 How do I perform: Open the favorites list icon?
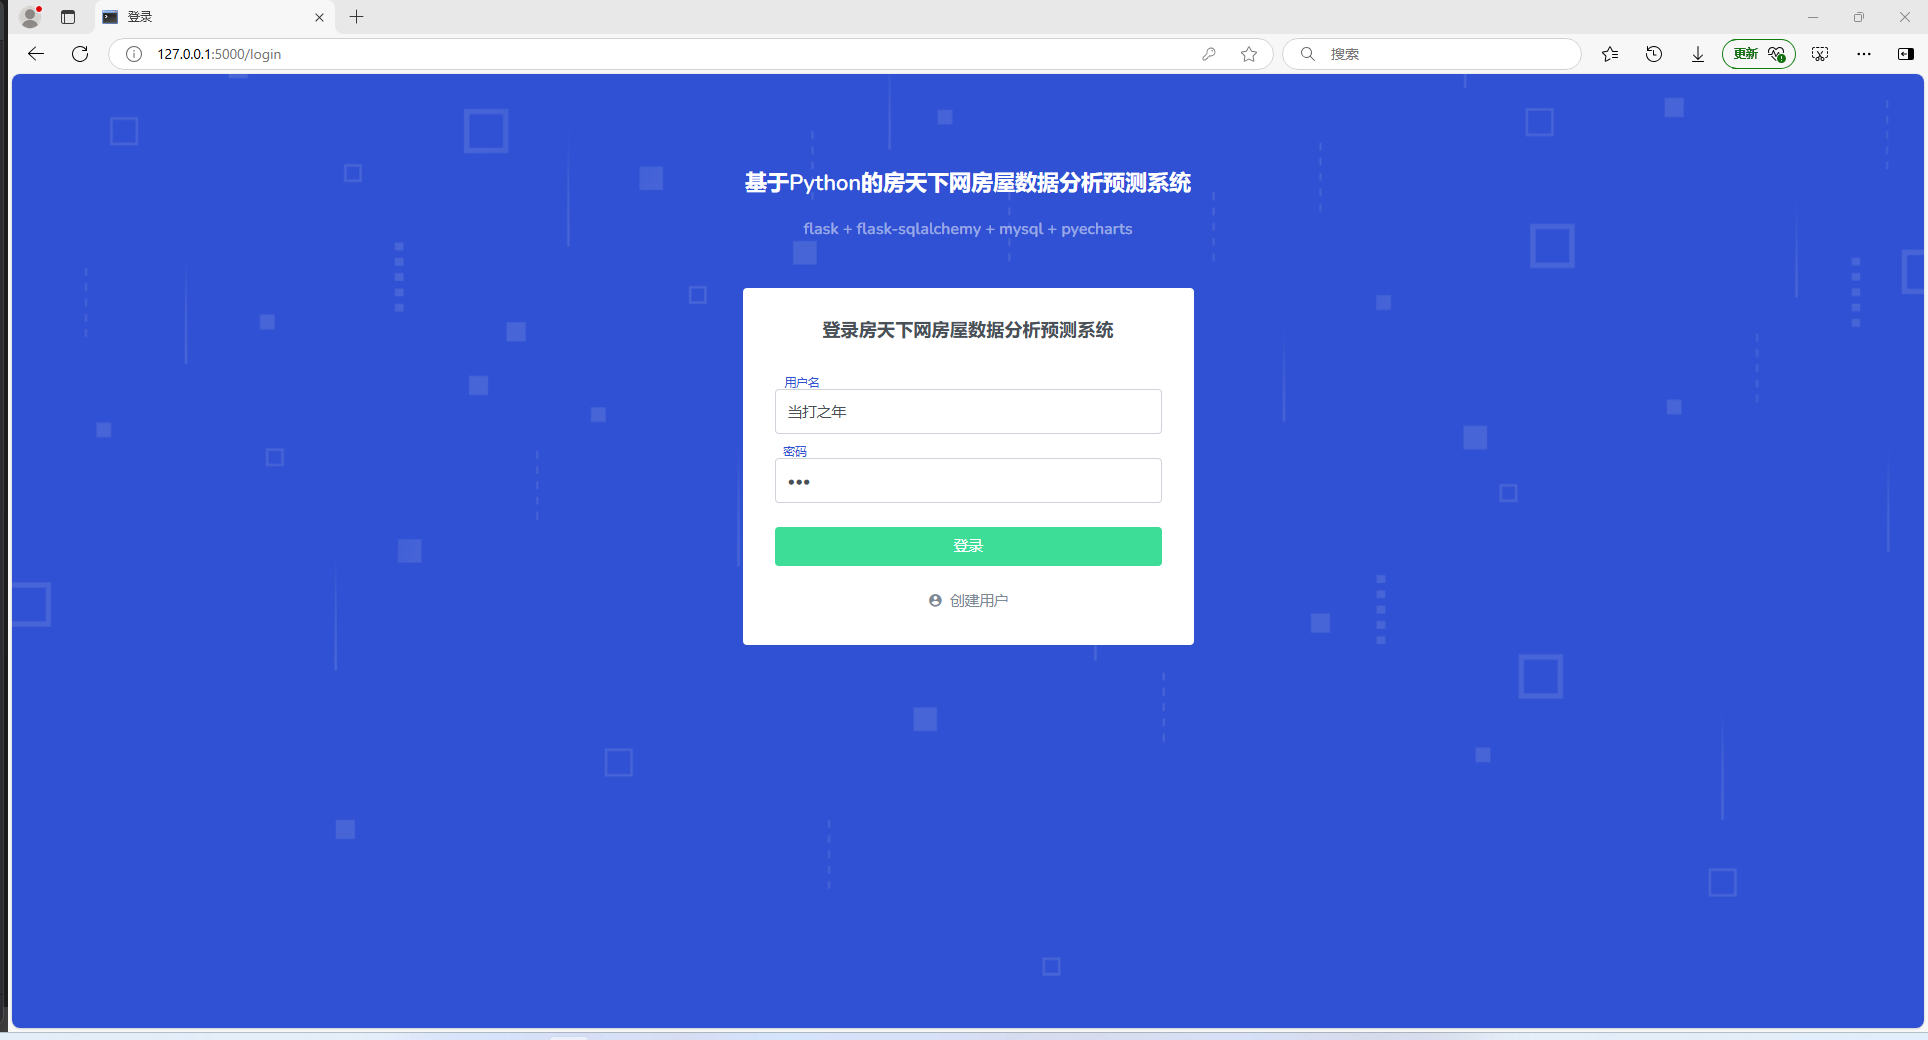(x=1610, y=54)
